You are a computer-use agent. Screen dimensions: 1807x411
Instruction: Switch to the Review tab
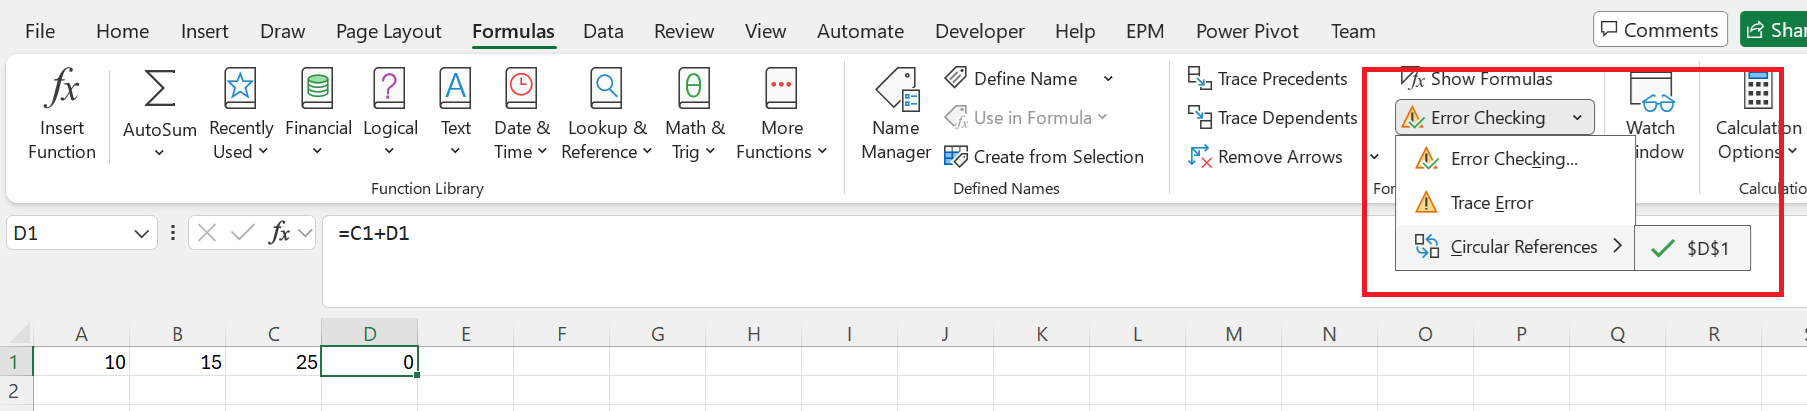(x=684, y=31)
